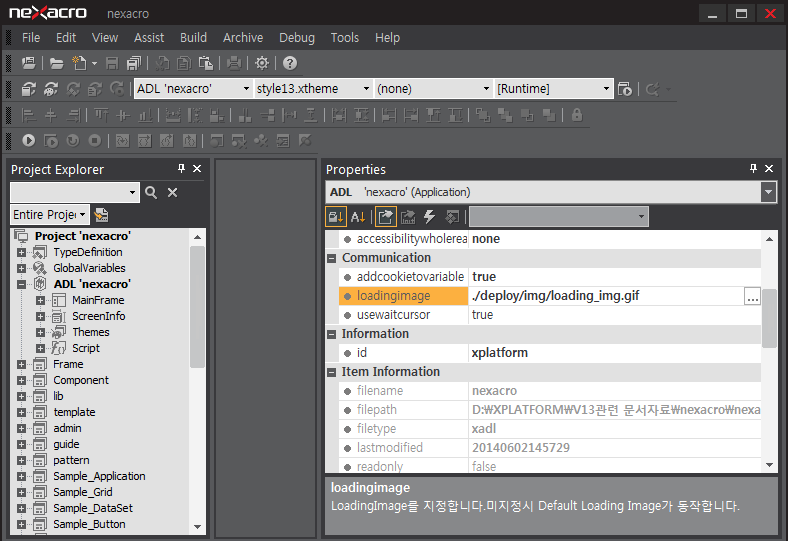Click the usewaitcursor property row
Image resolution: width=788 pixels, height=541 pixels.
(549, 315)
